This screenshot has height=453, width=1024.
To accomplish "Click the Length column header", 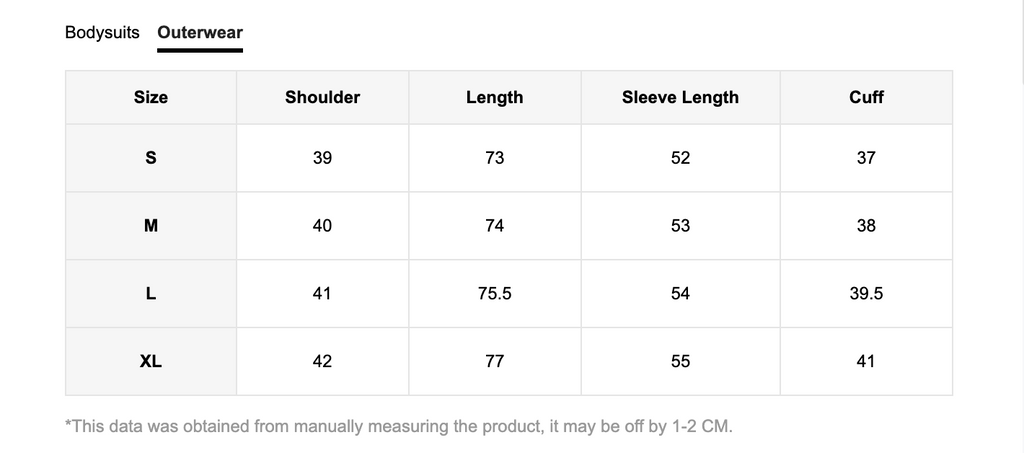I will [x=494, y=97].
